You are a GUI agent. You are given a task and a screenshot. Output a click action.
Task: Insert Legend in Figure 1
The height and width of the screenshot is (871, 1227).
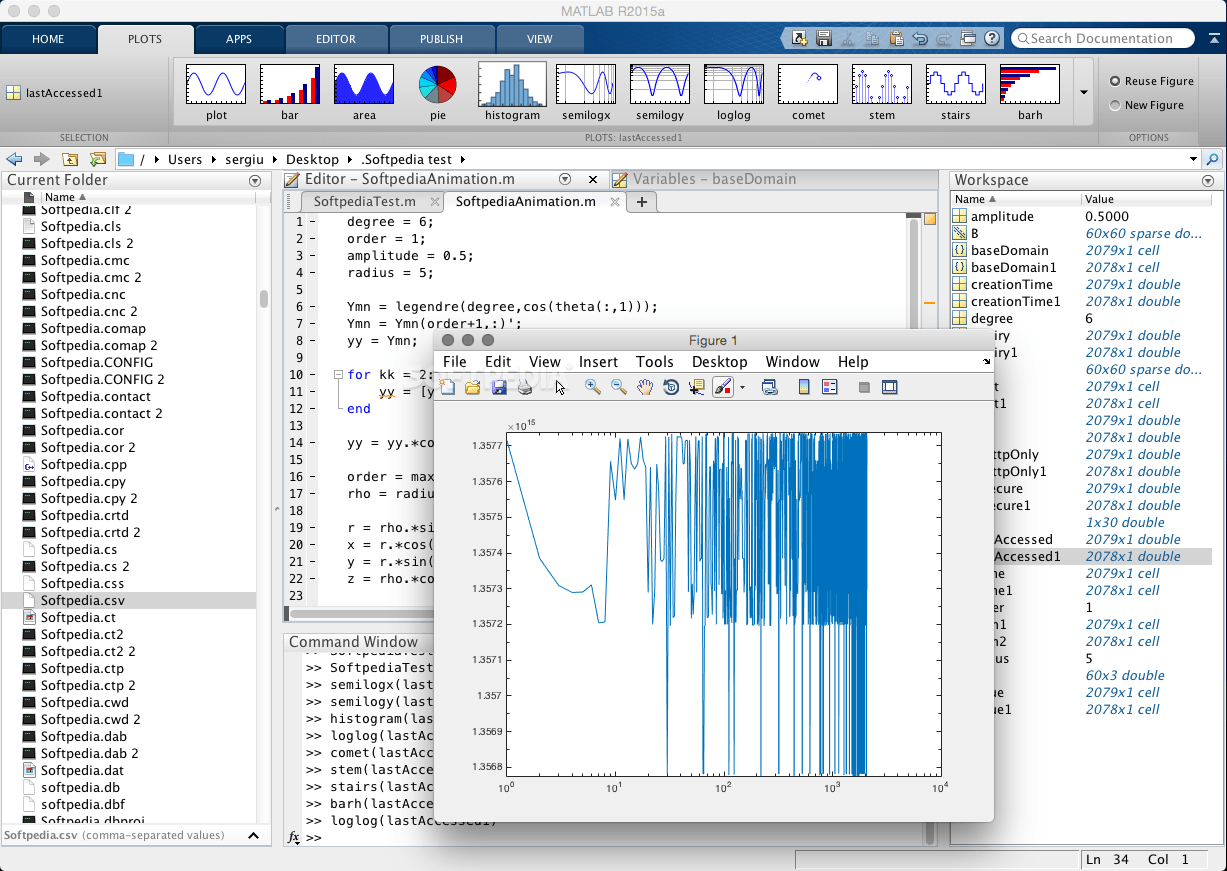(829, 387)
